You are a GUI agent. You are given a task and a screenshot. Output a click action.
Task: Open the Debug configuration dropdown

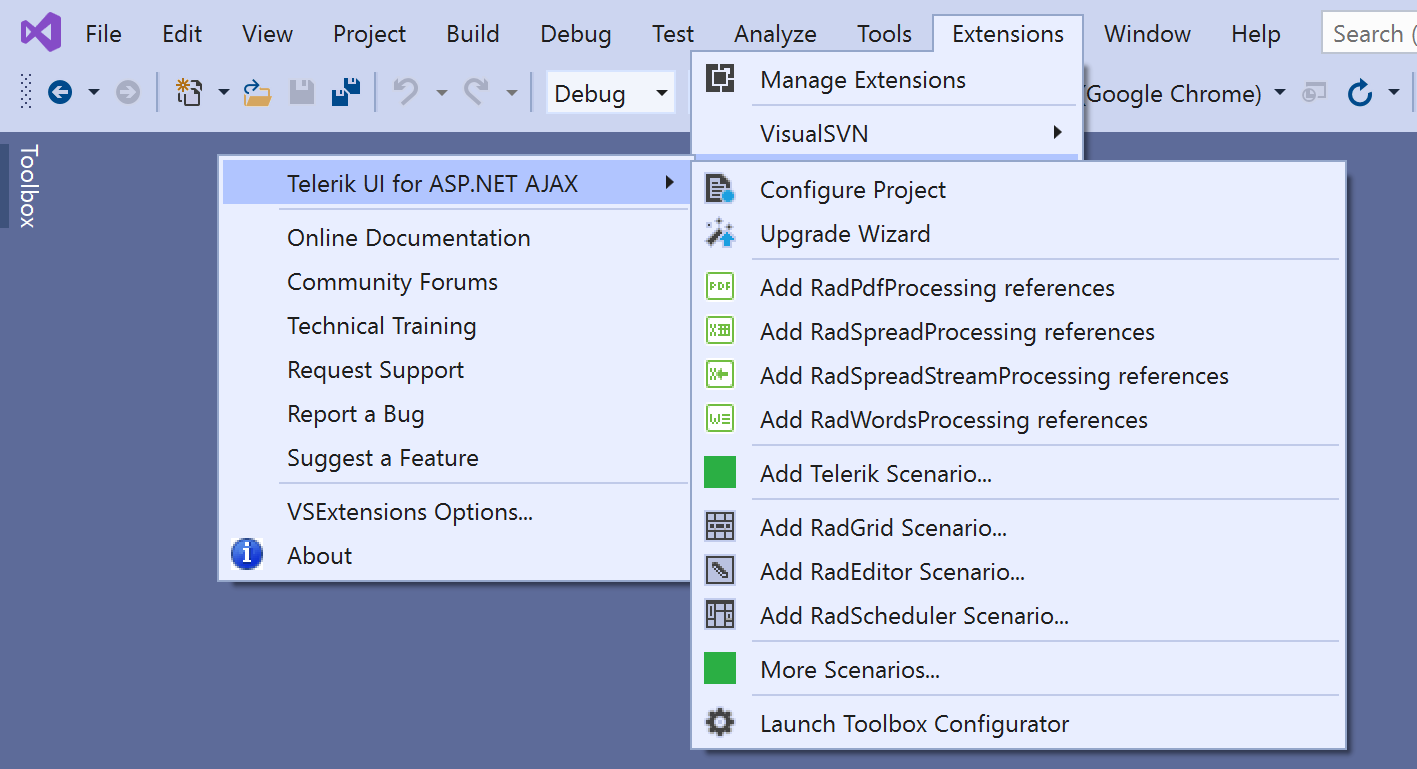click(x=661, y=94)
